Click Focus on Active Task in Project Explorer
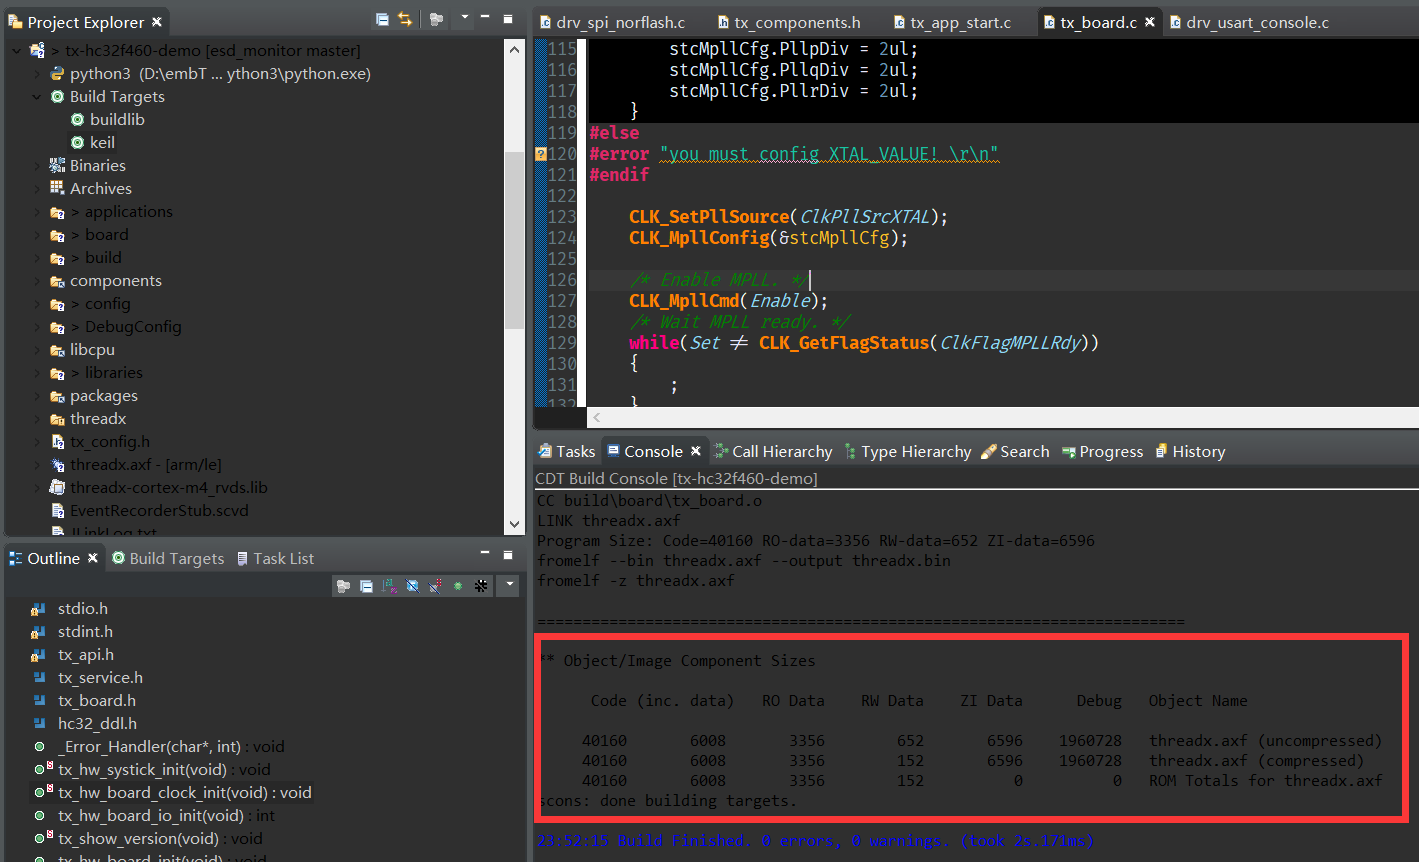This screenshot has height=862, width=1419. [436, 19]
